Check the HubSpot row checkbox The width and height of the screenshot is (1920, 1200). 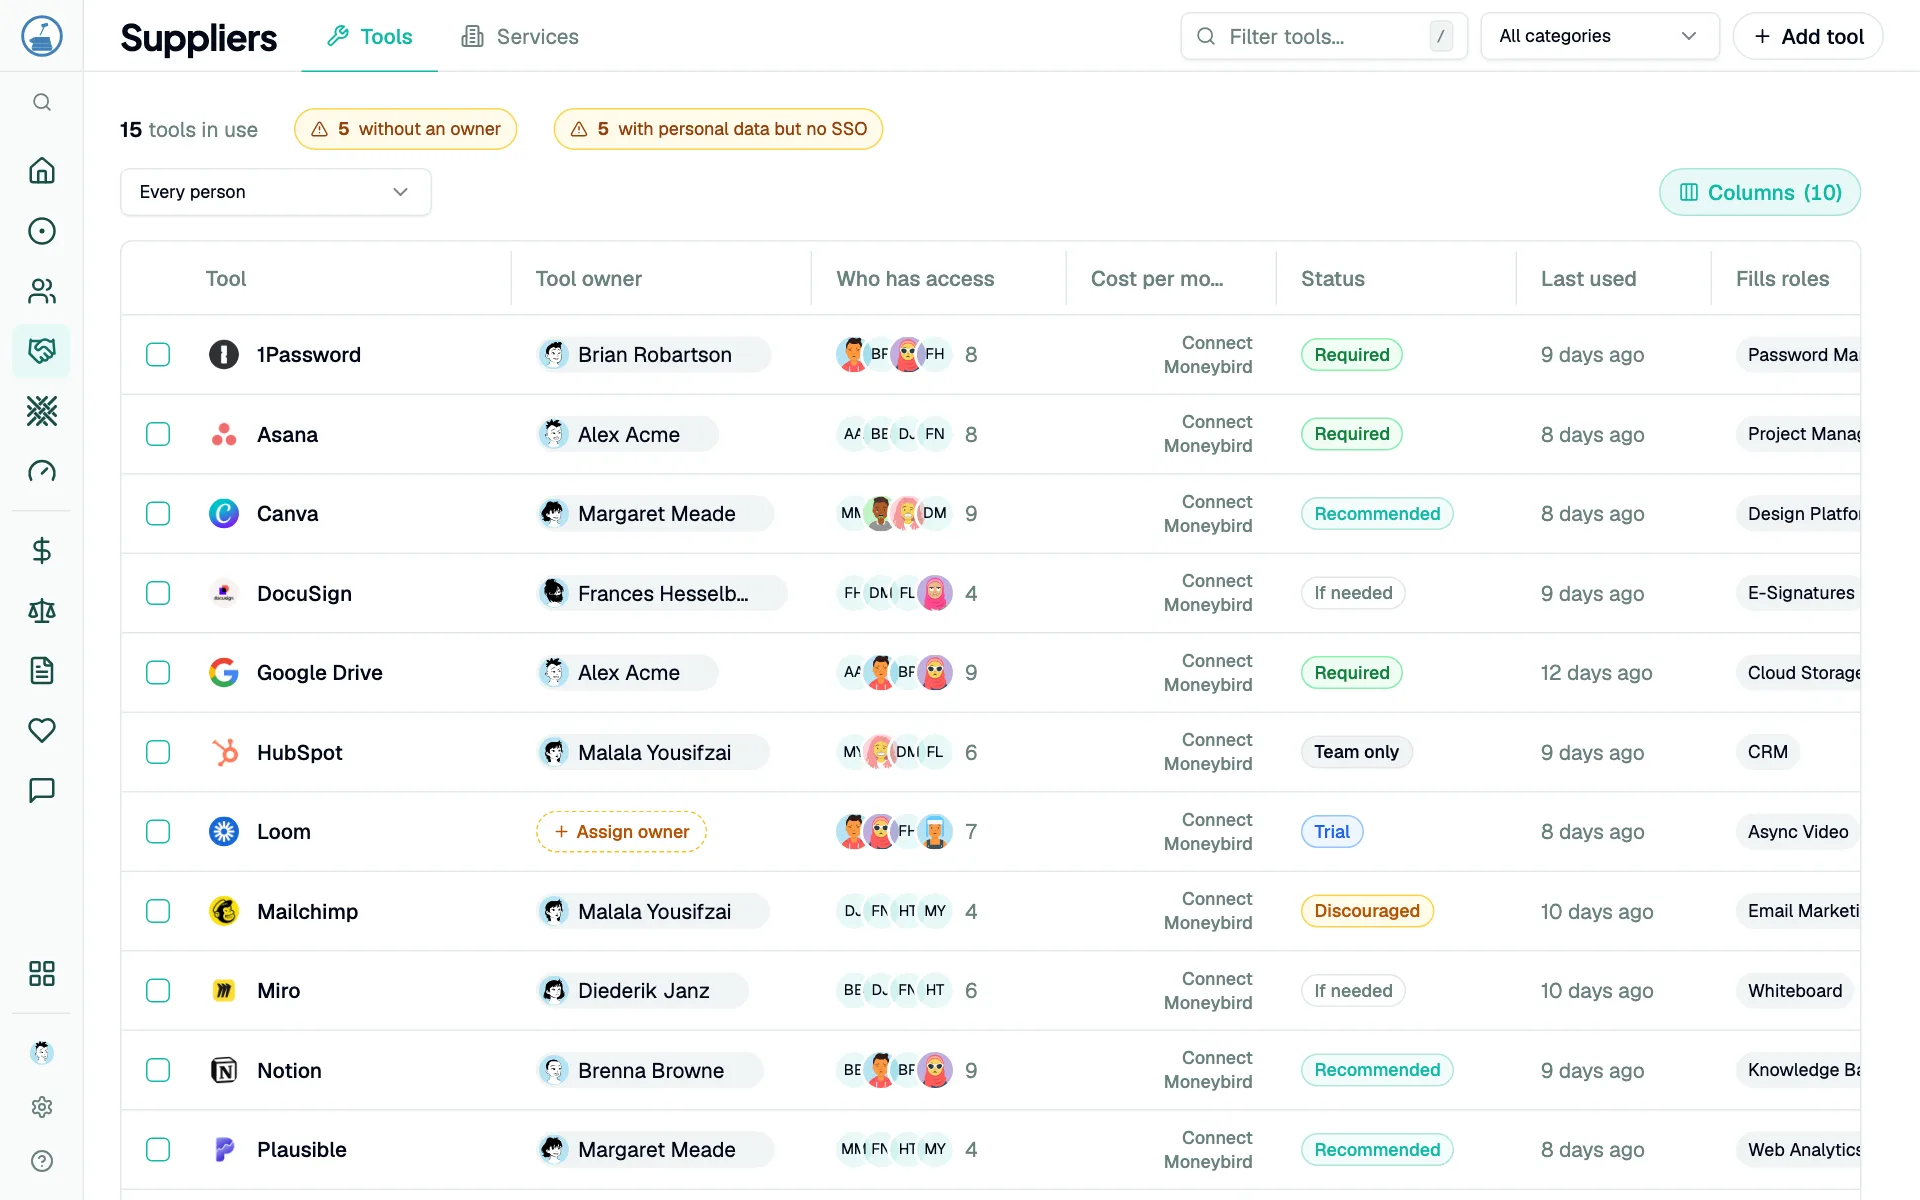158,752
